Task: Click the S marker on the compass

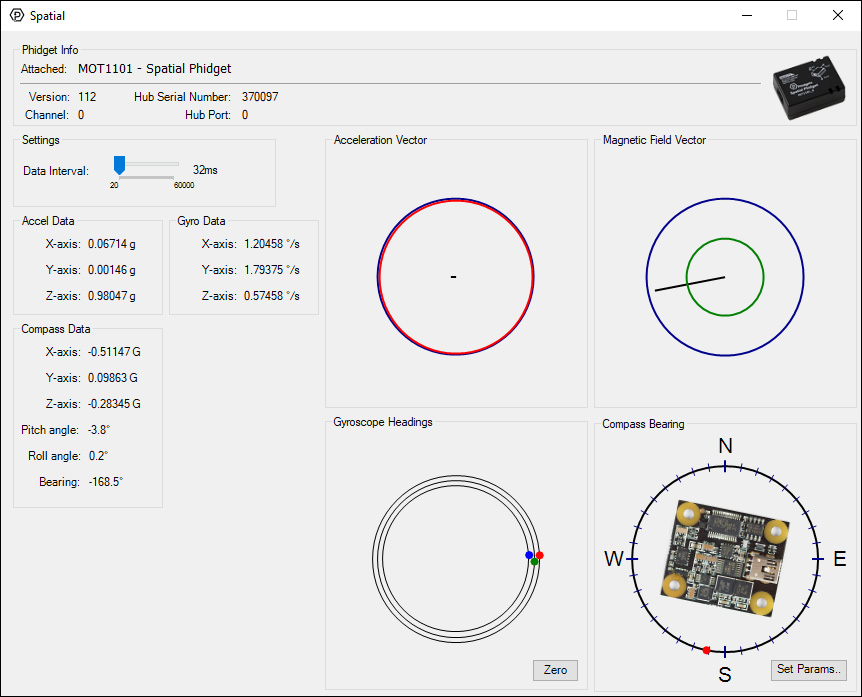Action: coord(725,674)
